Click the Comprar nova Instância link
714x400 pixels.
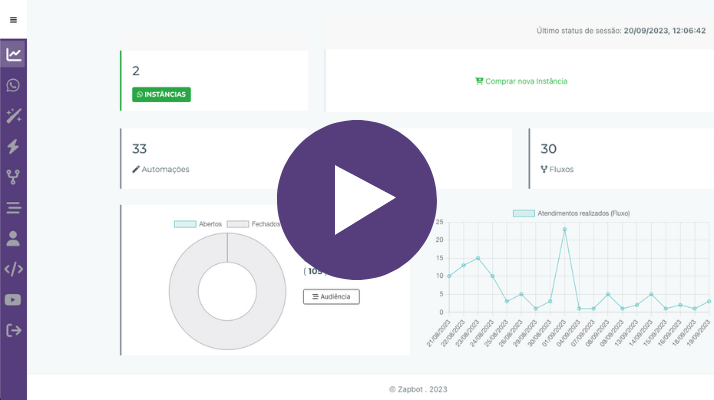click(521, 81)
